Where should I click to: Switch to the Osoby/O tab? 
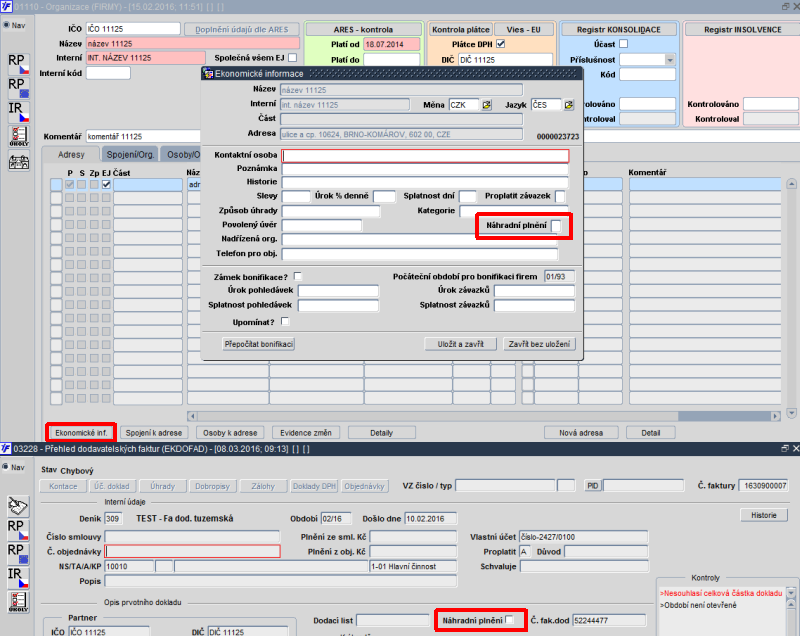[x=181, y=154]
